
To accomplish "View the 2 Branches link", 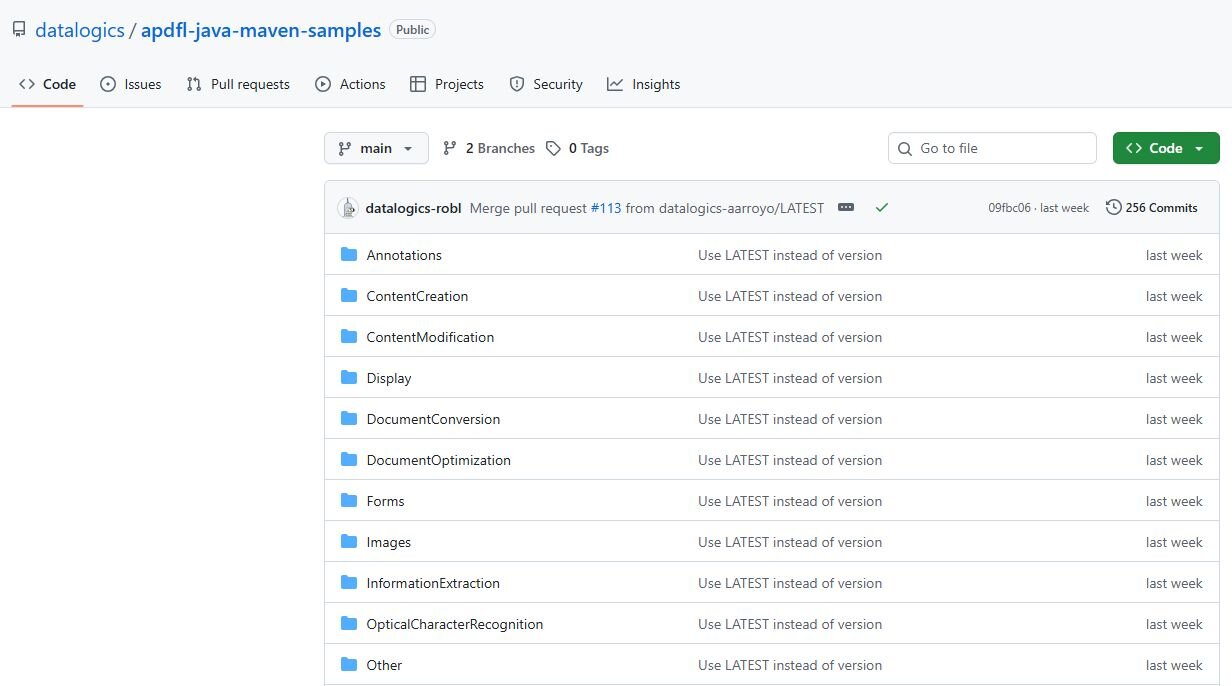I will click(x=489, y=148).
